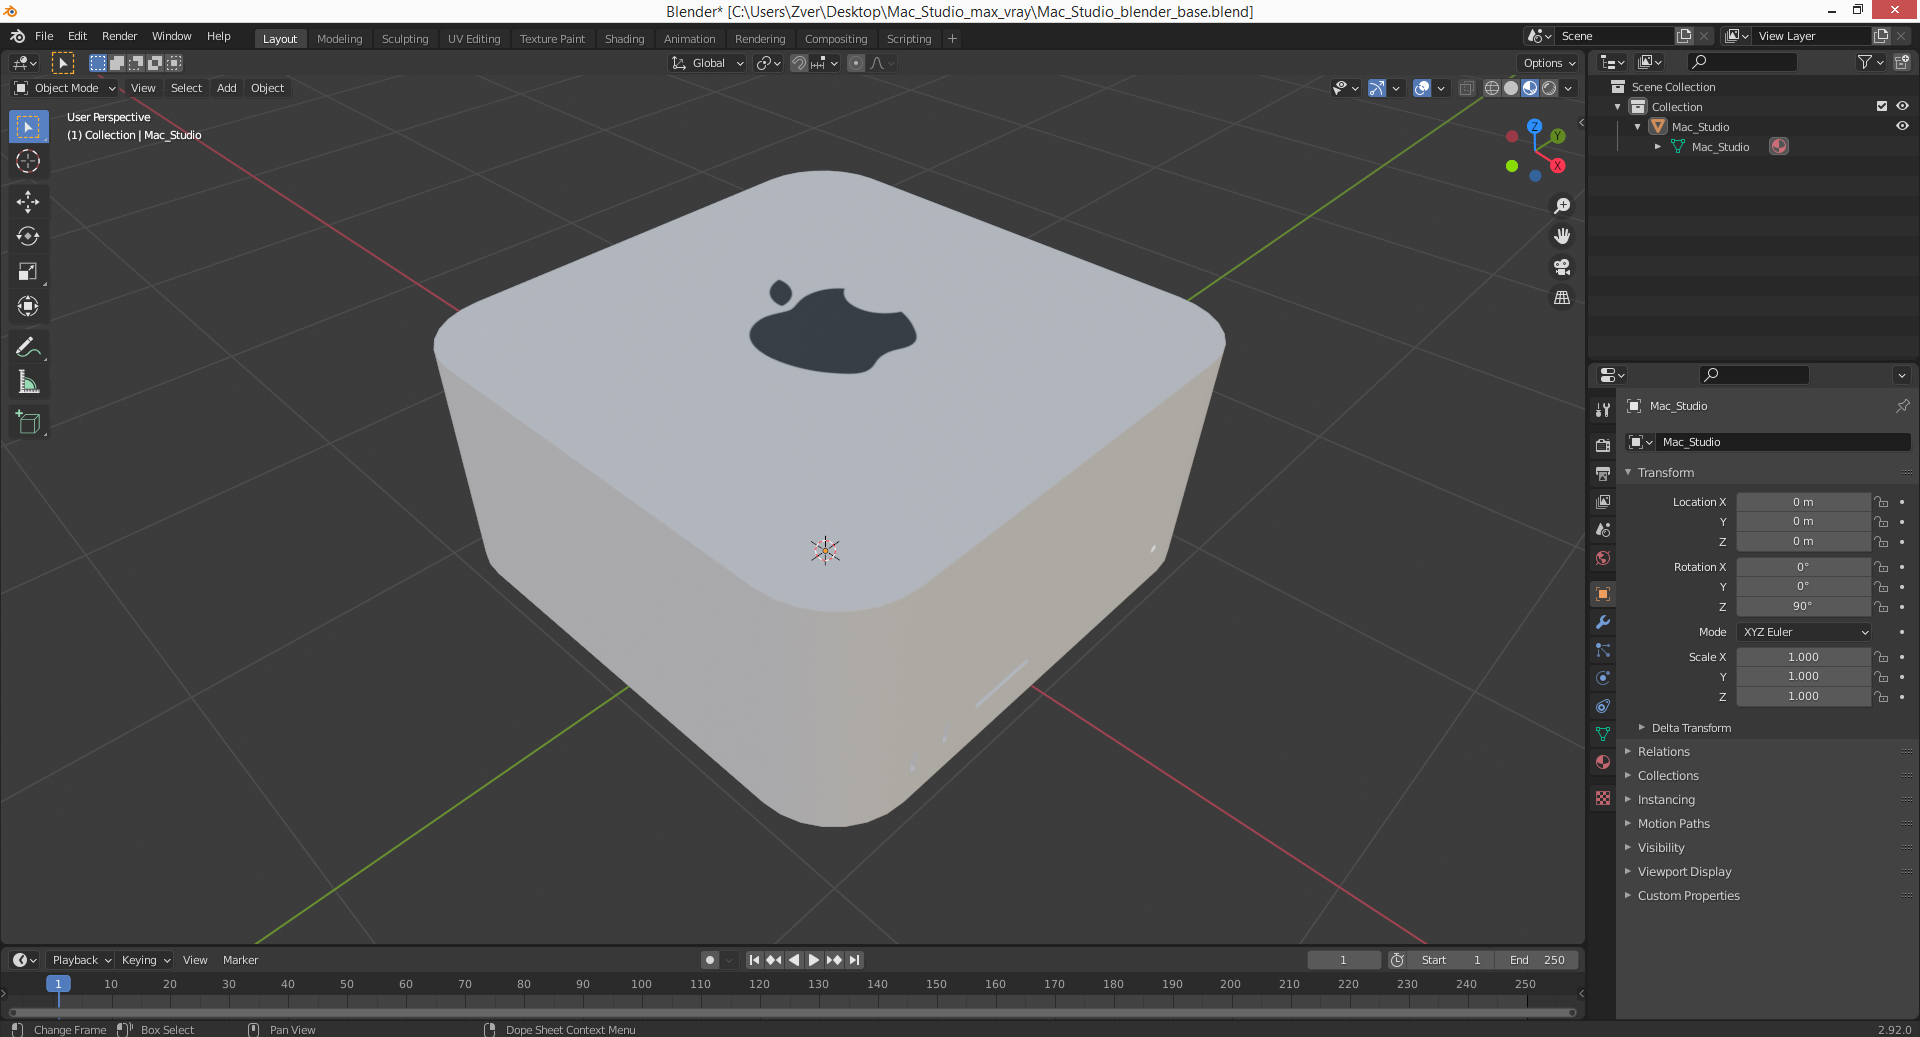Open Object Constraints properties tab
Viewport: 1920px width, 1037px height.
tap(1603, 706)
